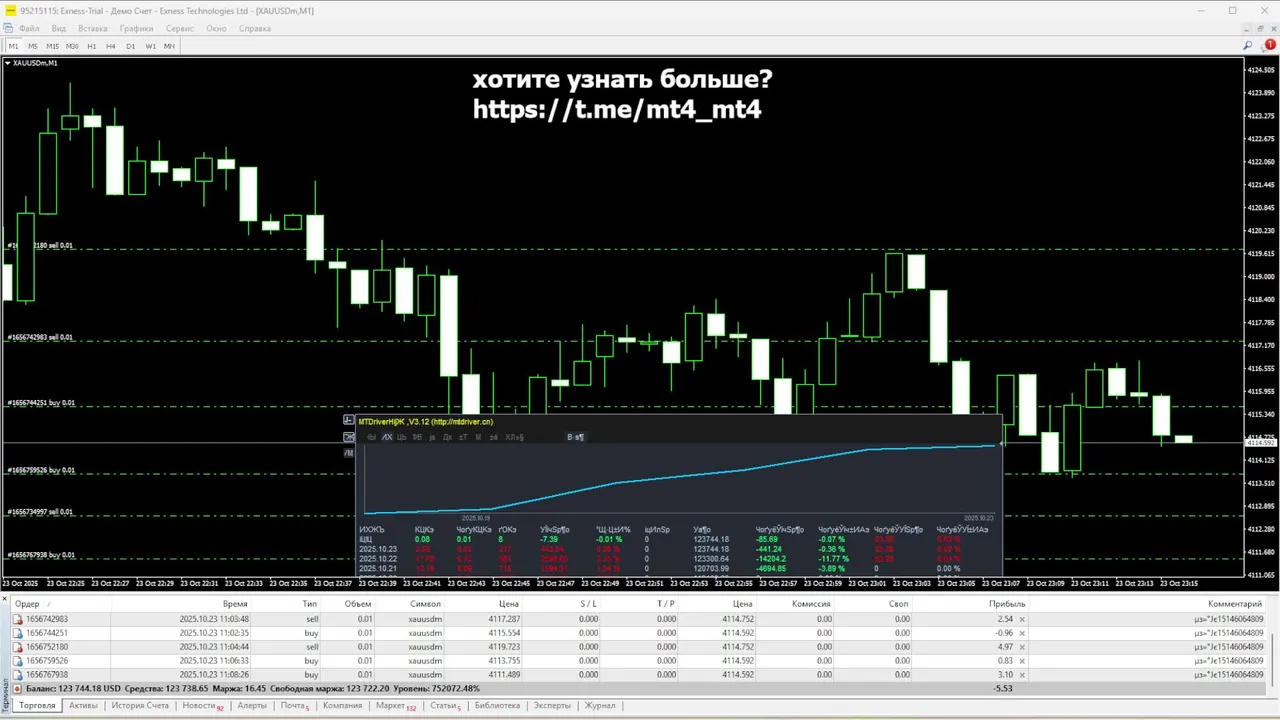Select the M1 timeframe button

point(14,46)
